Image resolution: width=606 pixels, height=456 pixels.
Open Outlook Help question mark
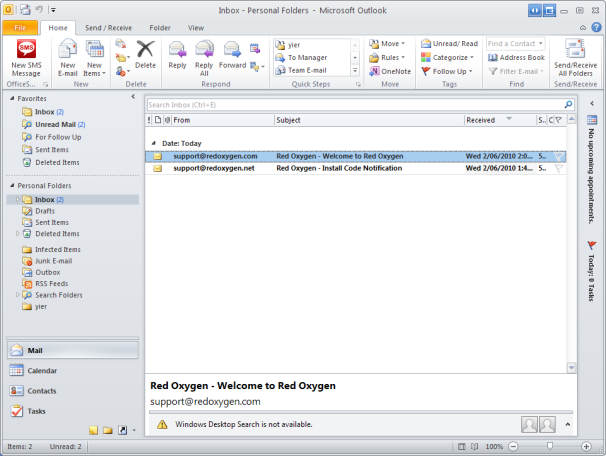point(596,27)
